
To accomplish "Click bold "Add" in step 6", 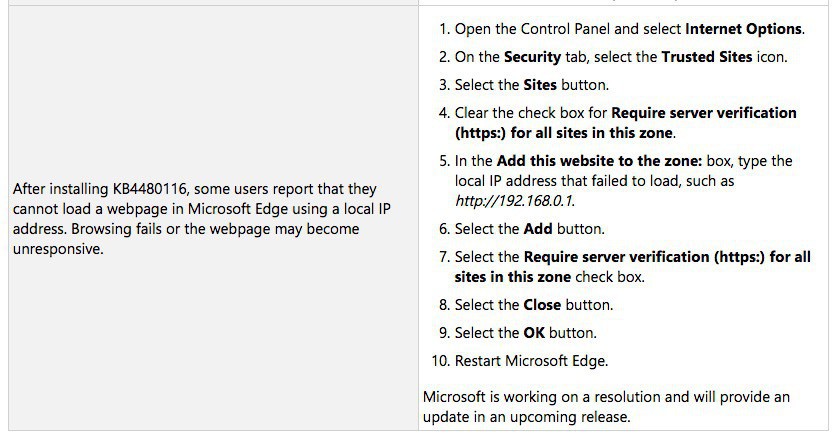I will pyautogui.click(x=539, y=229).
